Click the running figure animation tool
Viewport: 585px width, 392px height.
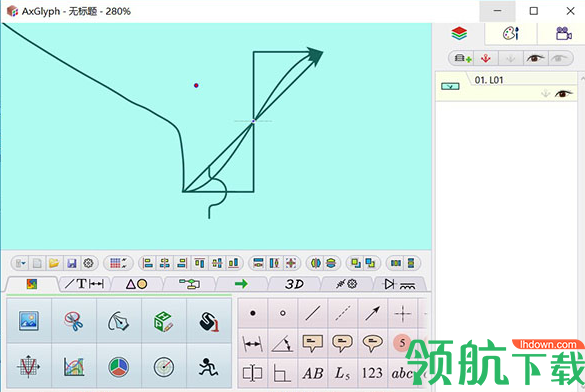pyautogui.click(x=209, y=367)
